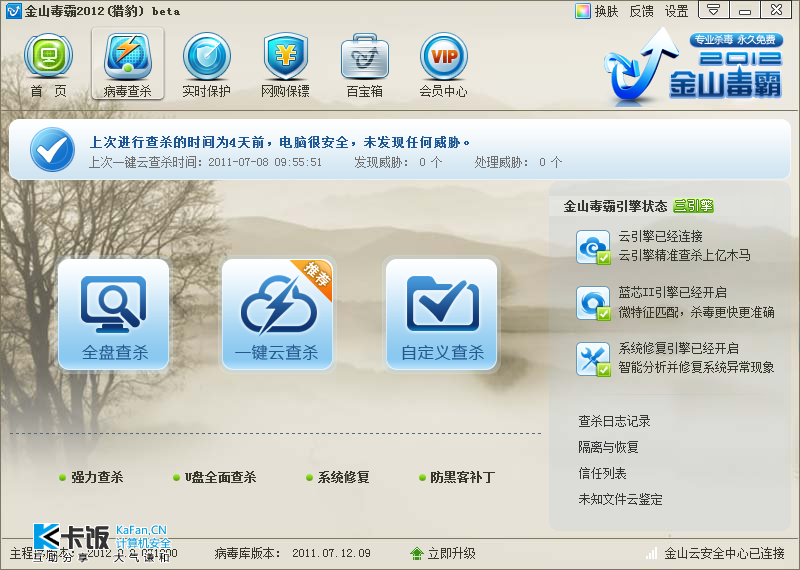Viewport: 800px width, 570px height.
Task: Open 查杀日志记录 scan log
Action: [x=614, y=422]
